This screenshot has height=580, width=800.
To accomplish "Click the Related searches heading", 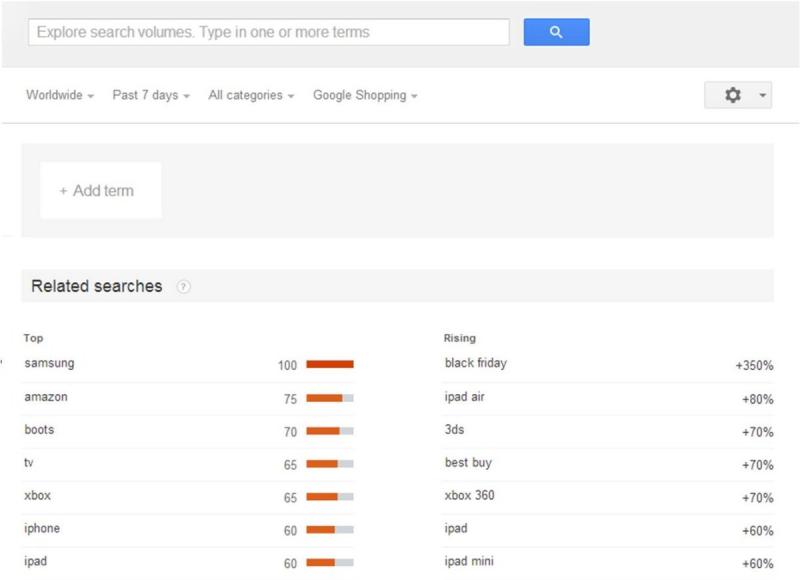I will coord(97,286).
